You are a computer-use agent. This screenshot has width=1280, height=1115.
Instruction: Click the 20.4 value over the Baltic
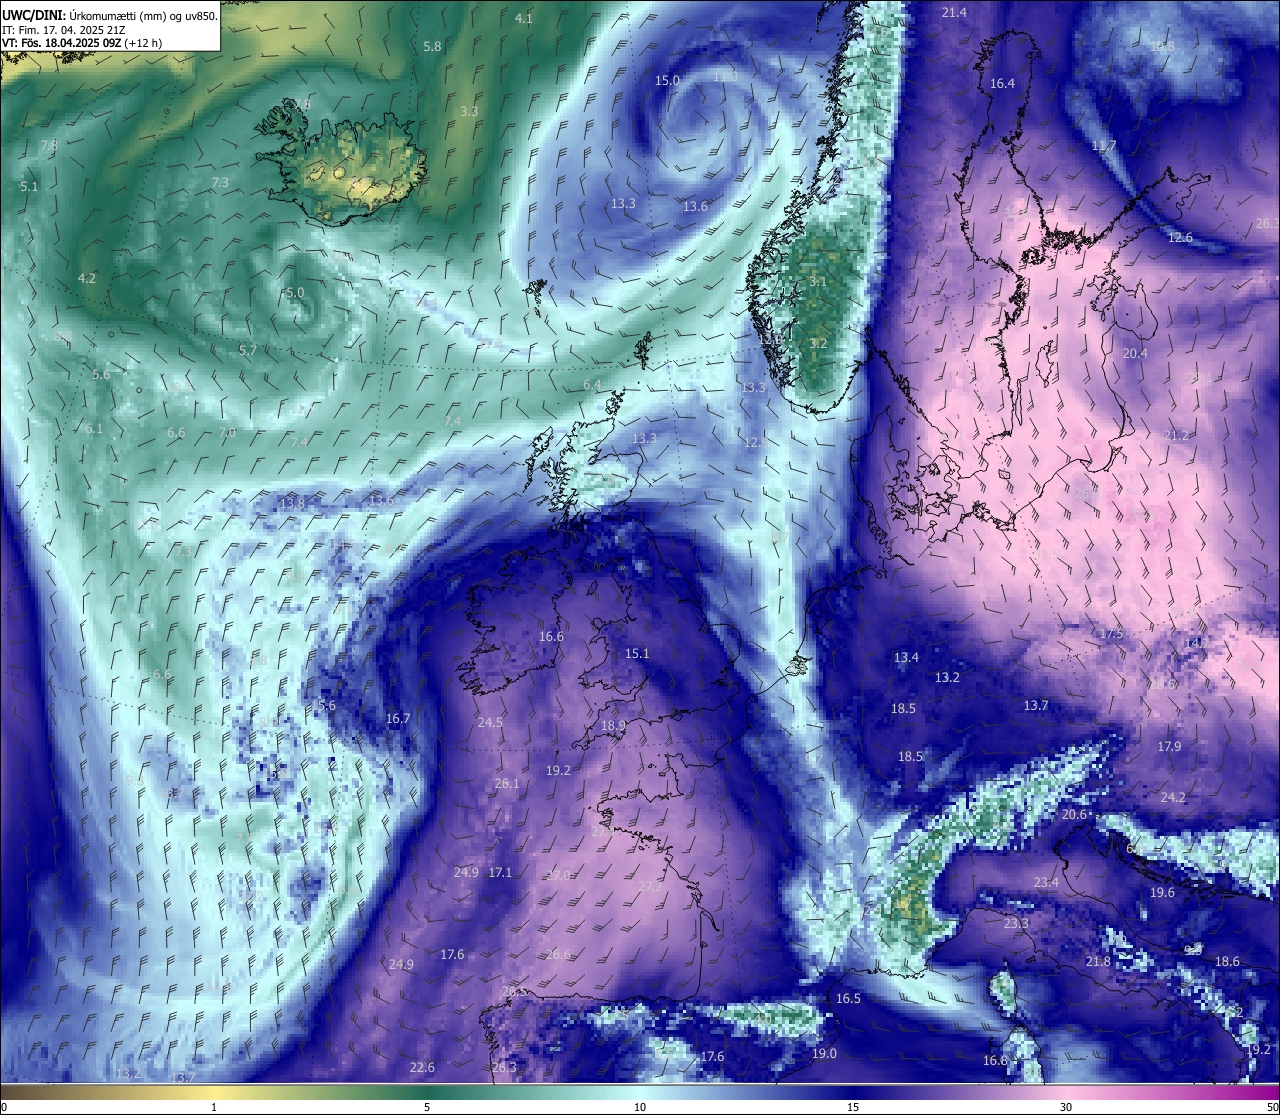(x=1135, y=354)
